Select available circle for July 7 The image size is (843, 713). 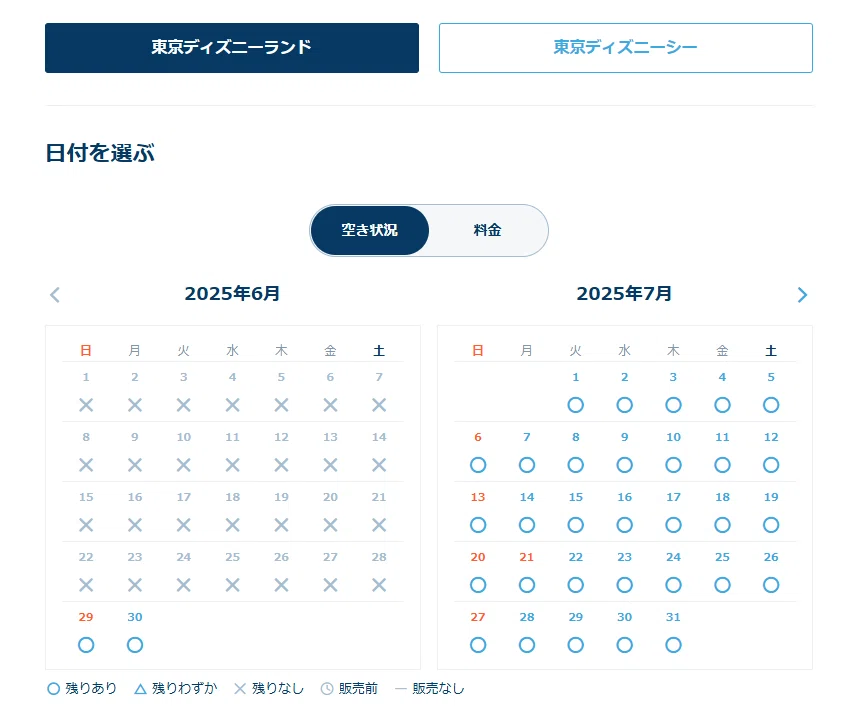527,465
